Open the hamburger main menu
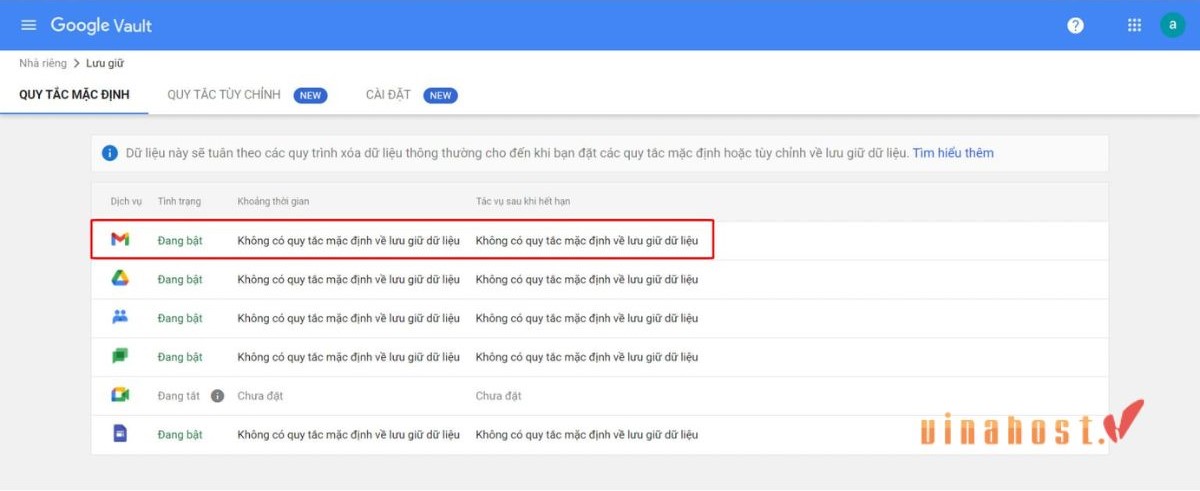This screenshot has height=491, width=1200. pos(28,25)
